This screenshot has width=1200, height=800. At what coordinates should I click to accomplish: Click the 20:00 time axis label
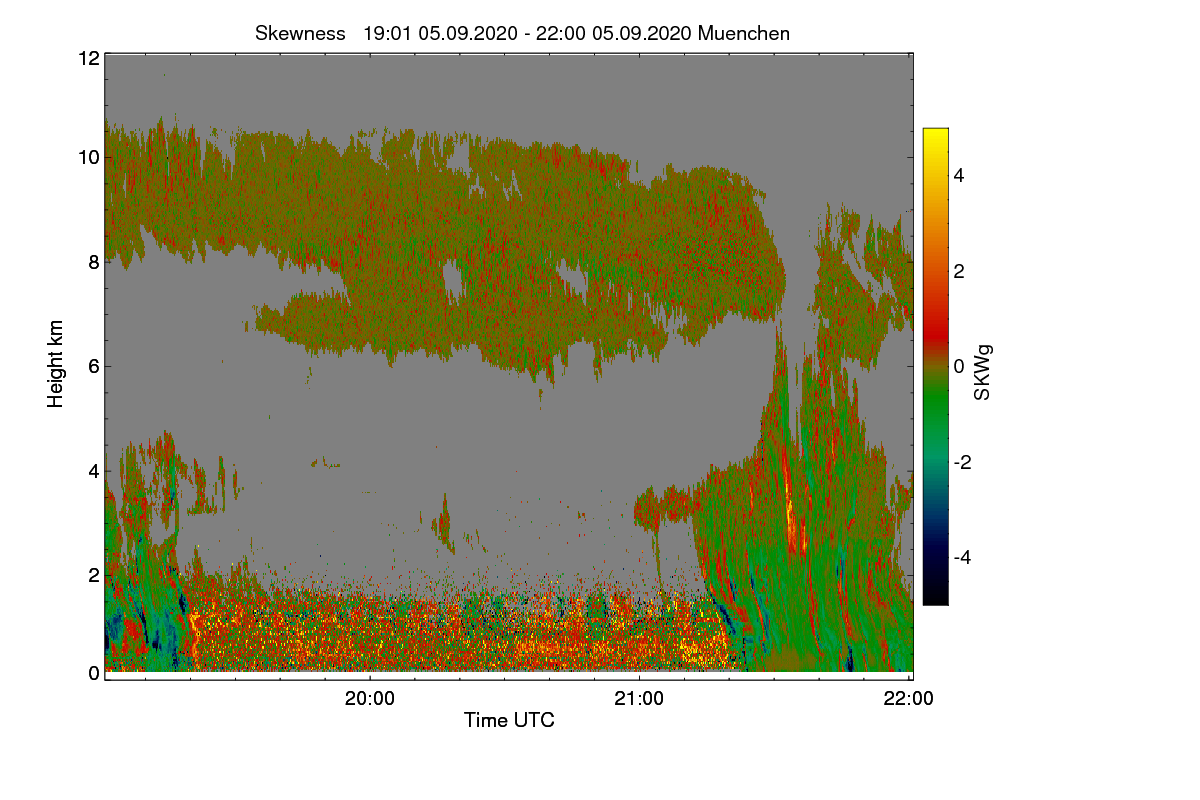370,700
